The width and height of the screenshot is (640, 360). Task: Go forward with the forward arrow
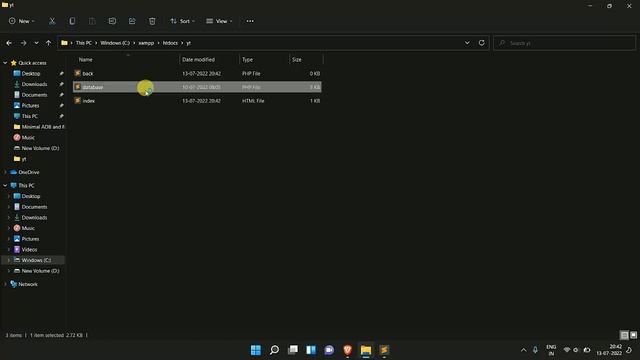click(x=23, y=43)
